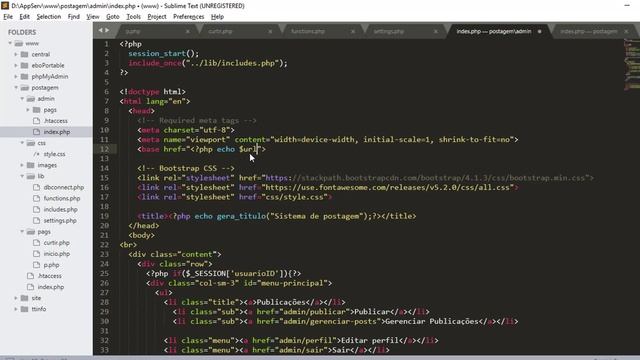Image resolution: width=640 pixels, height=360 pixels.
Task: Click the include_once line of code
Action: pyautogui.click(x=208, y=63)
